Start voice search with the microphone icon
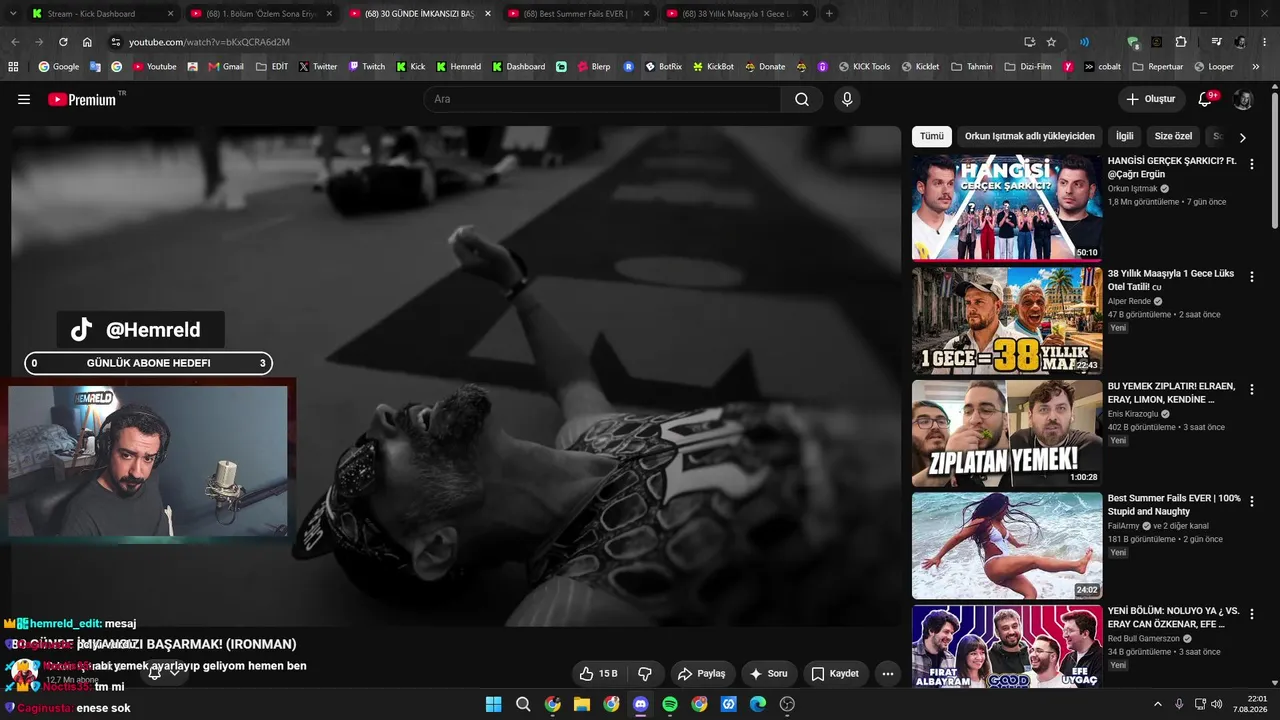 click(x=847, y=99)
